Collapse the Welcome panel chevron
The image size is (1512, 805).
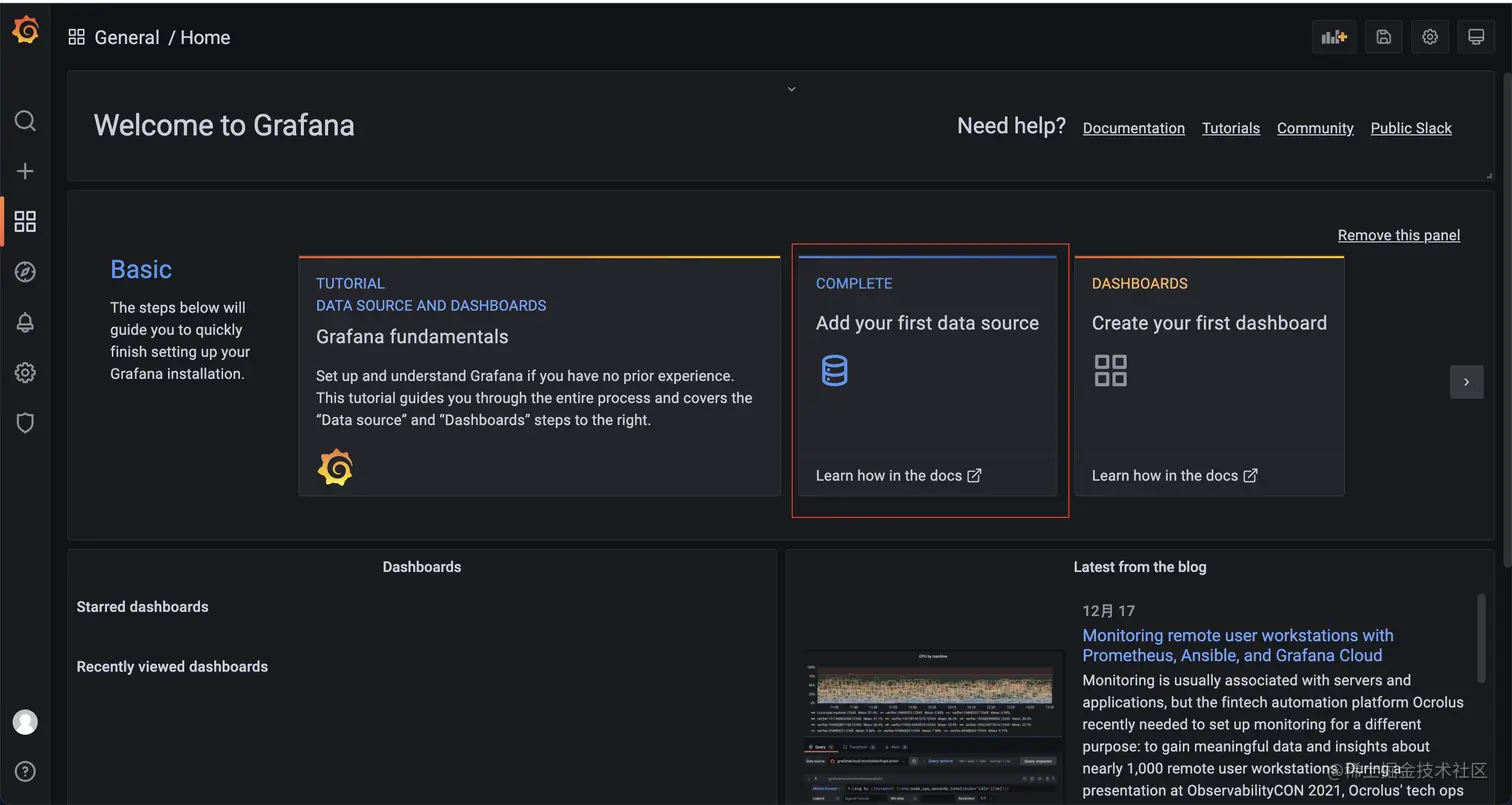click(x=791, y=89)
